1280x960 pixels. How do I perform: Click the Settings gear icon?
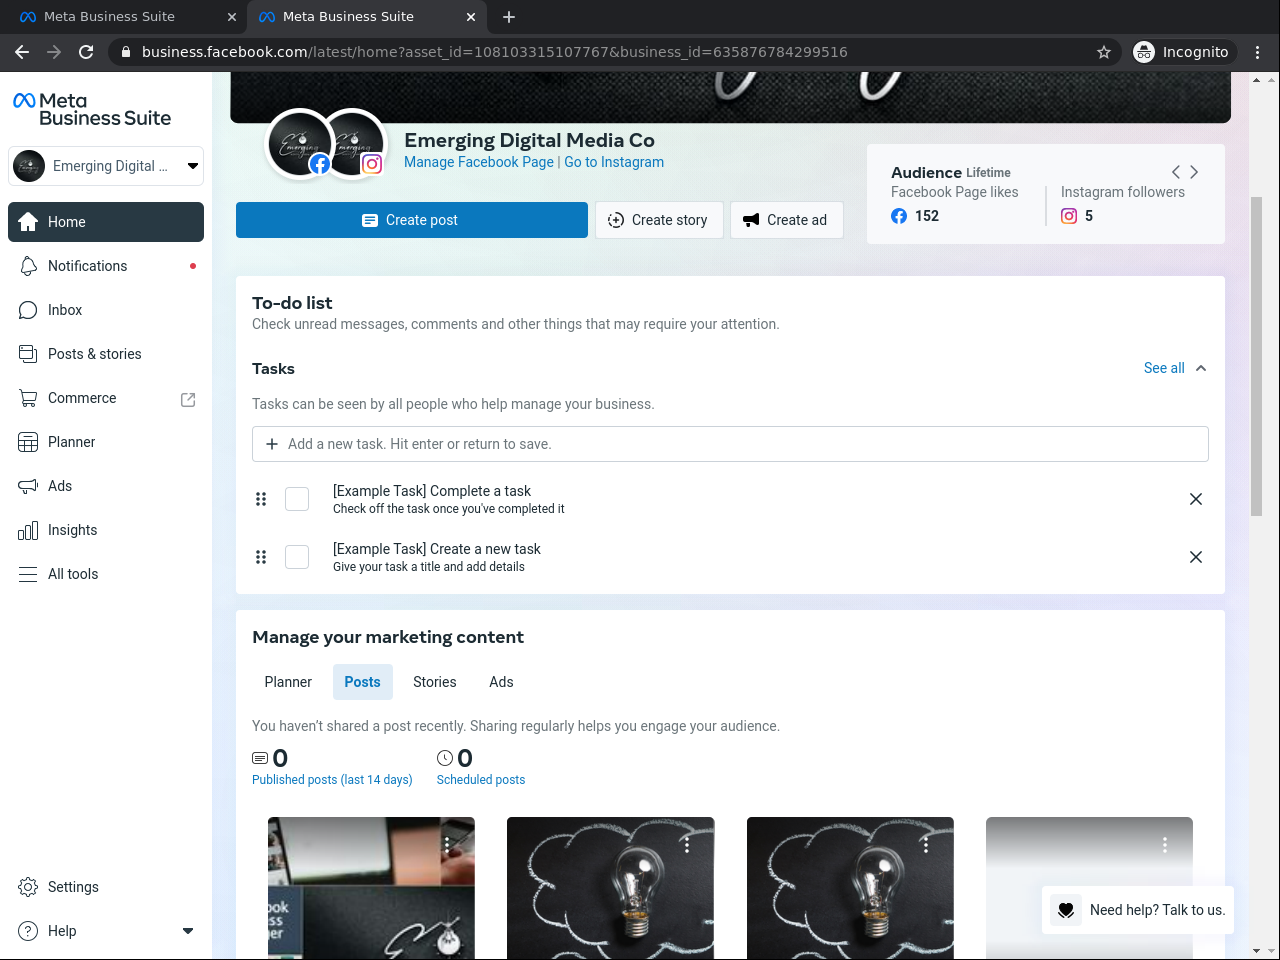28,887
